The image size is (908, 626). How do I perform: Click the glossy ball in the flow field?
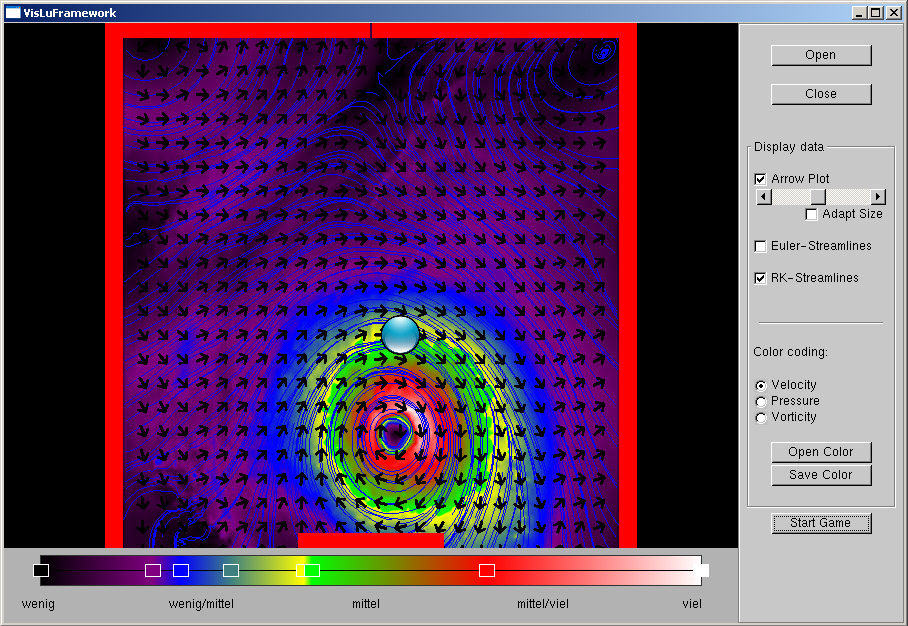[401, 334]
